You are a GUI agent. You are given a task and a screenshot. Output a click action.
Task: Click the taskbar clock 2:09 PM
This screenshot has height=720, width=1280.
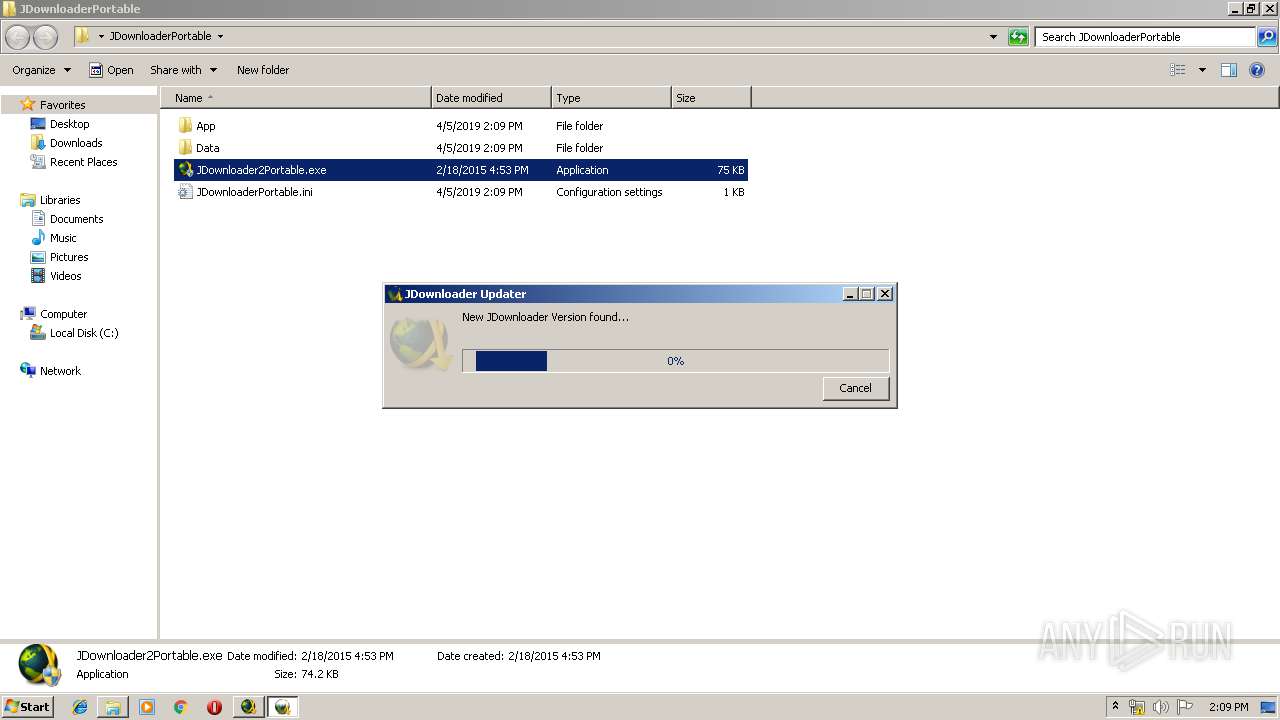click(1229, 707)
